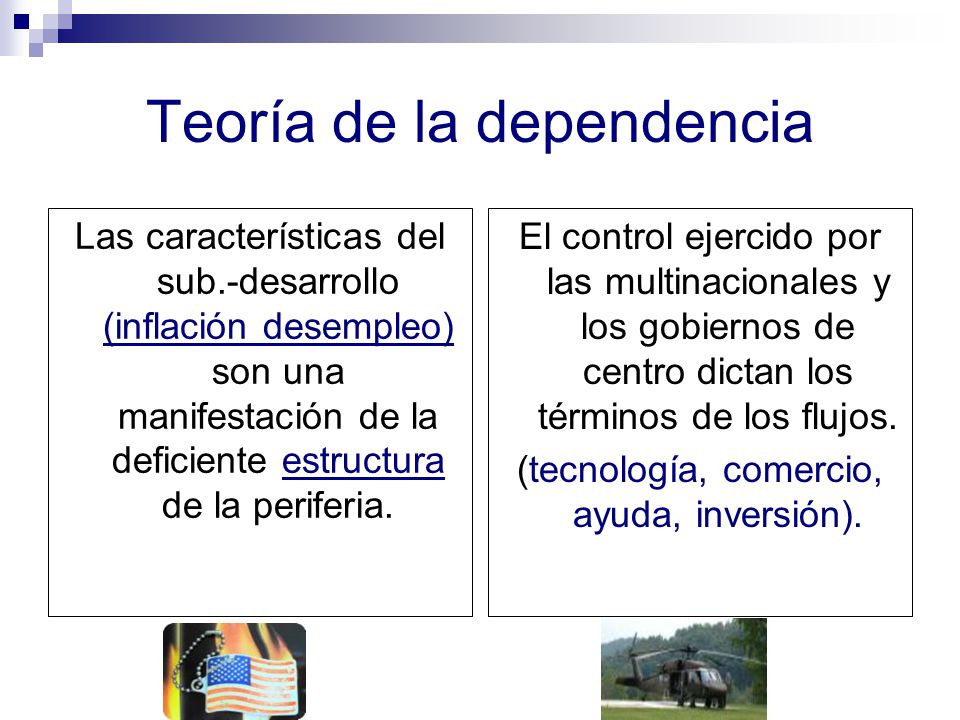Select the text "sub.-desarrollo"
Screen dimensions: 960x720
pyautogui.click(x=277, y=282)
